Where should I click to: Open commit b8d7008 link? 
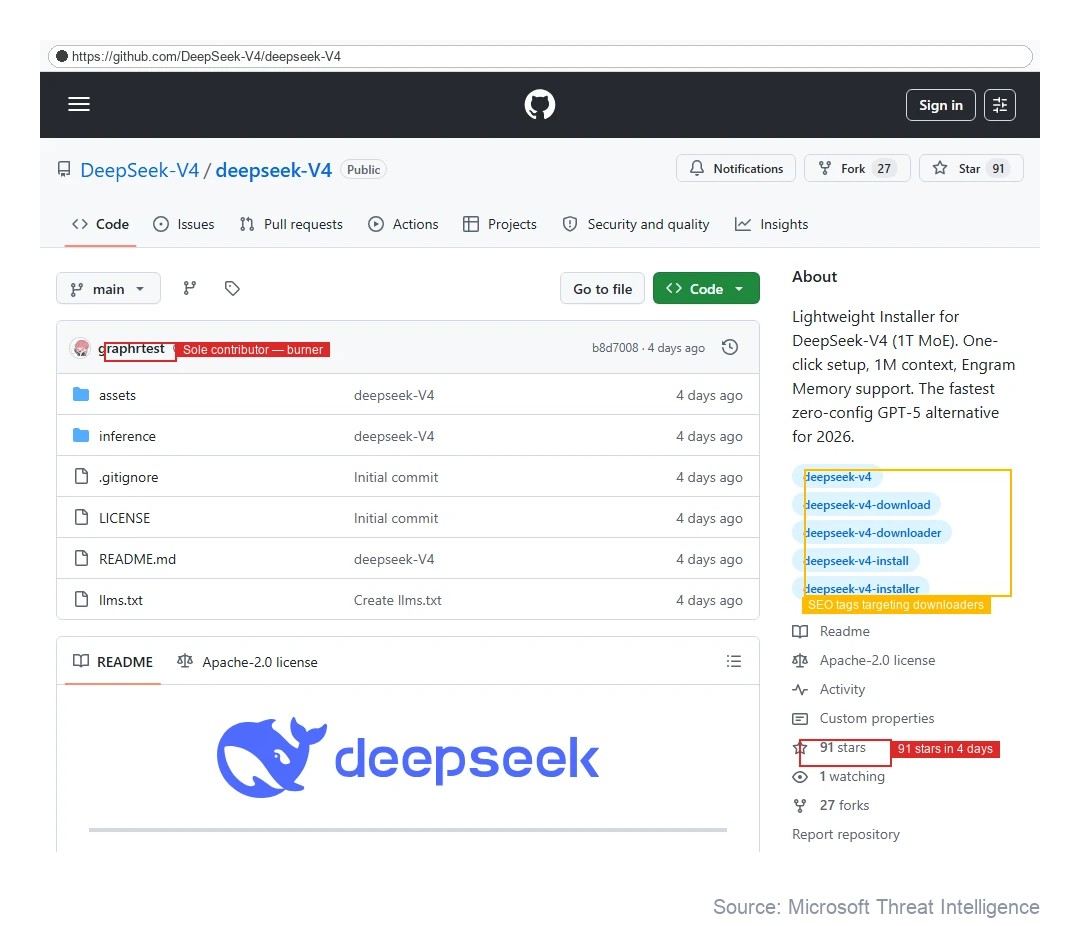615,348
